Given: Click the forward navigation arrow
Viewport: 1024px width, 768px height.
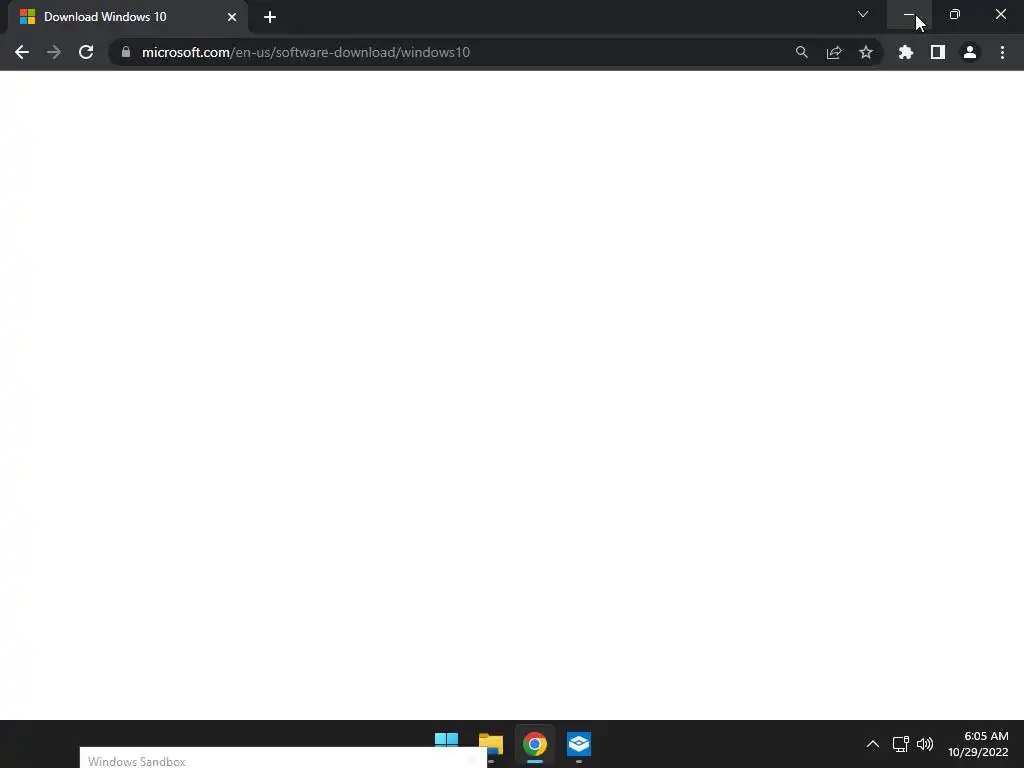Looking at the screenshot, I should click(x=54, y=52).
